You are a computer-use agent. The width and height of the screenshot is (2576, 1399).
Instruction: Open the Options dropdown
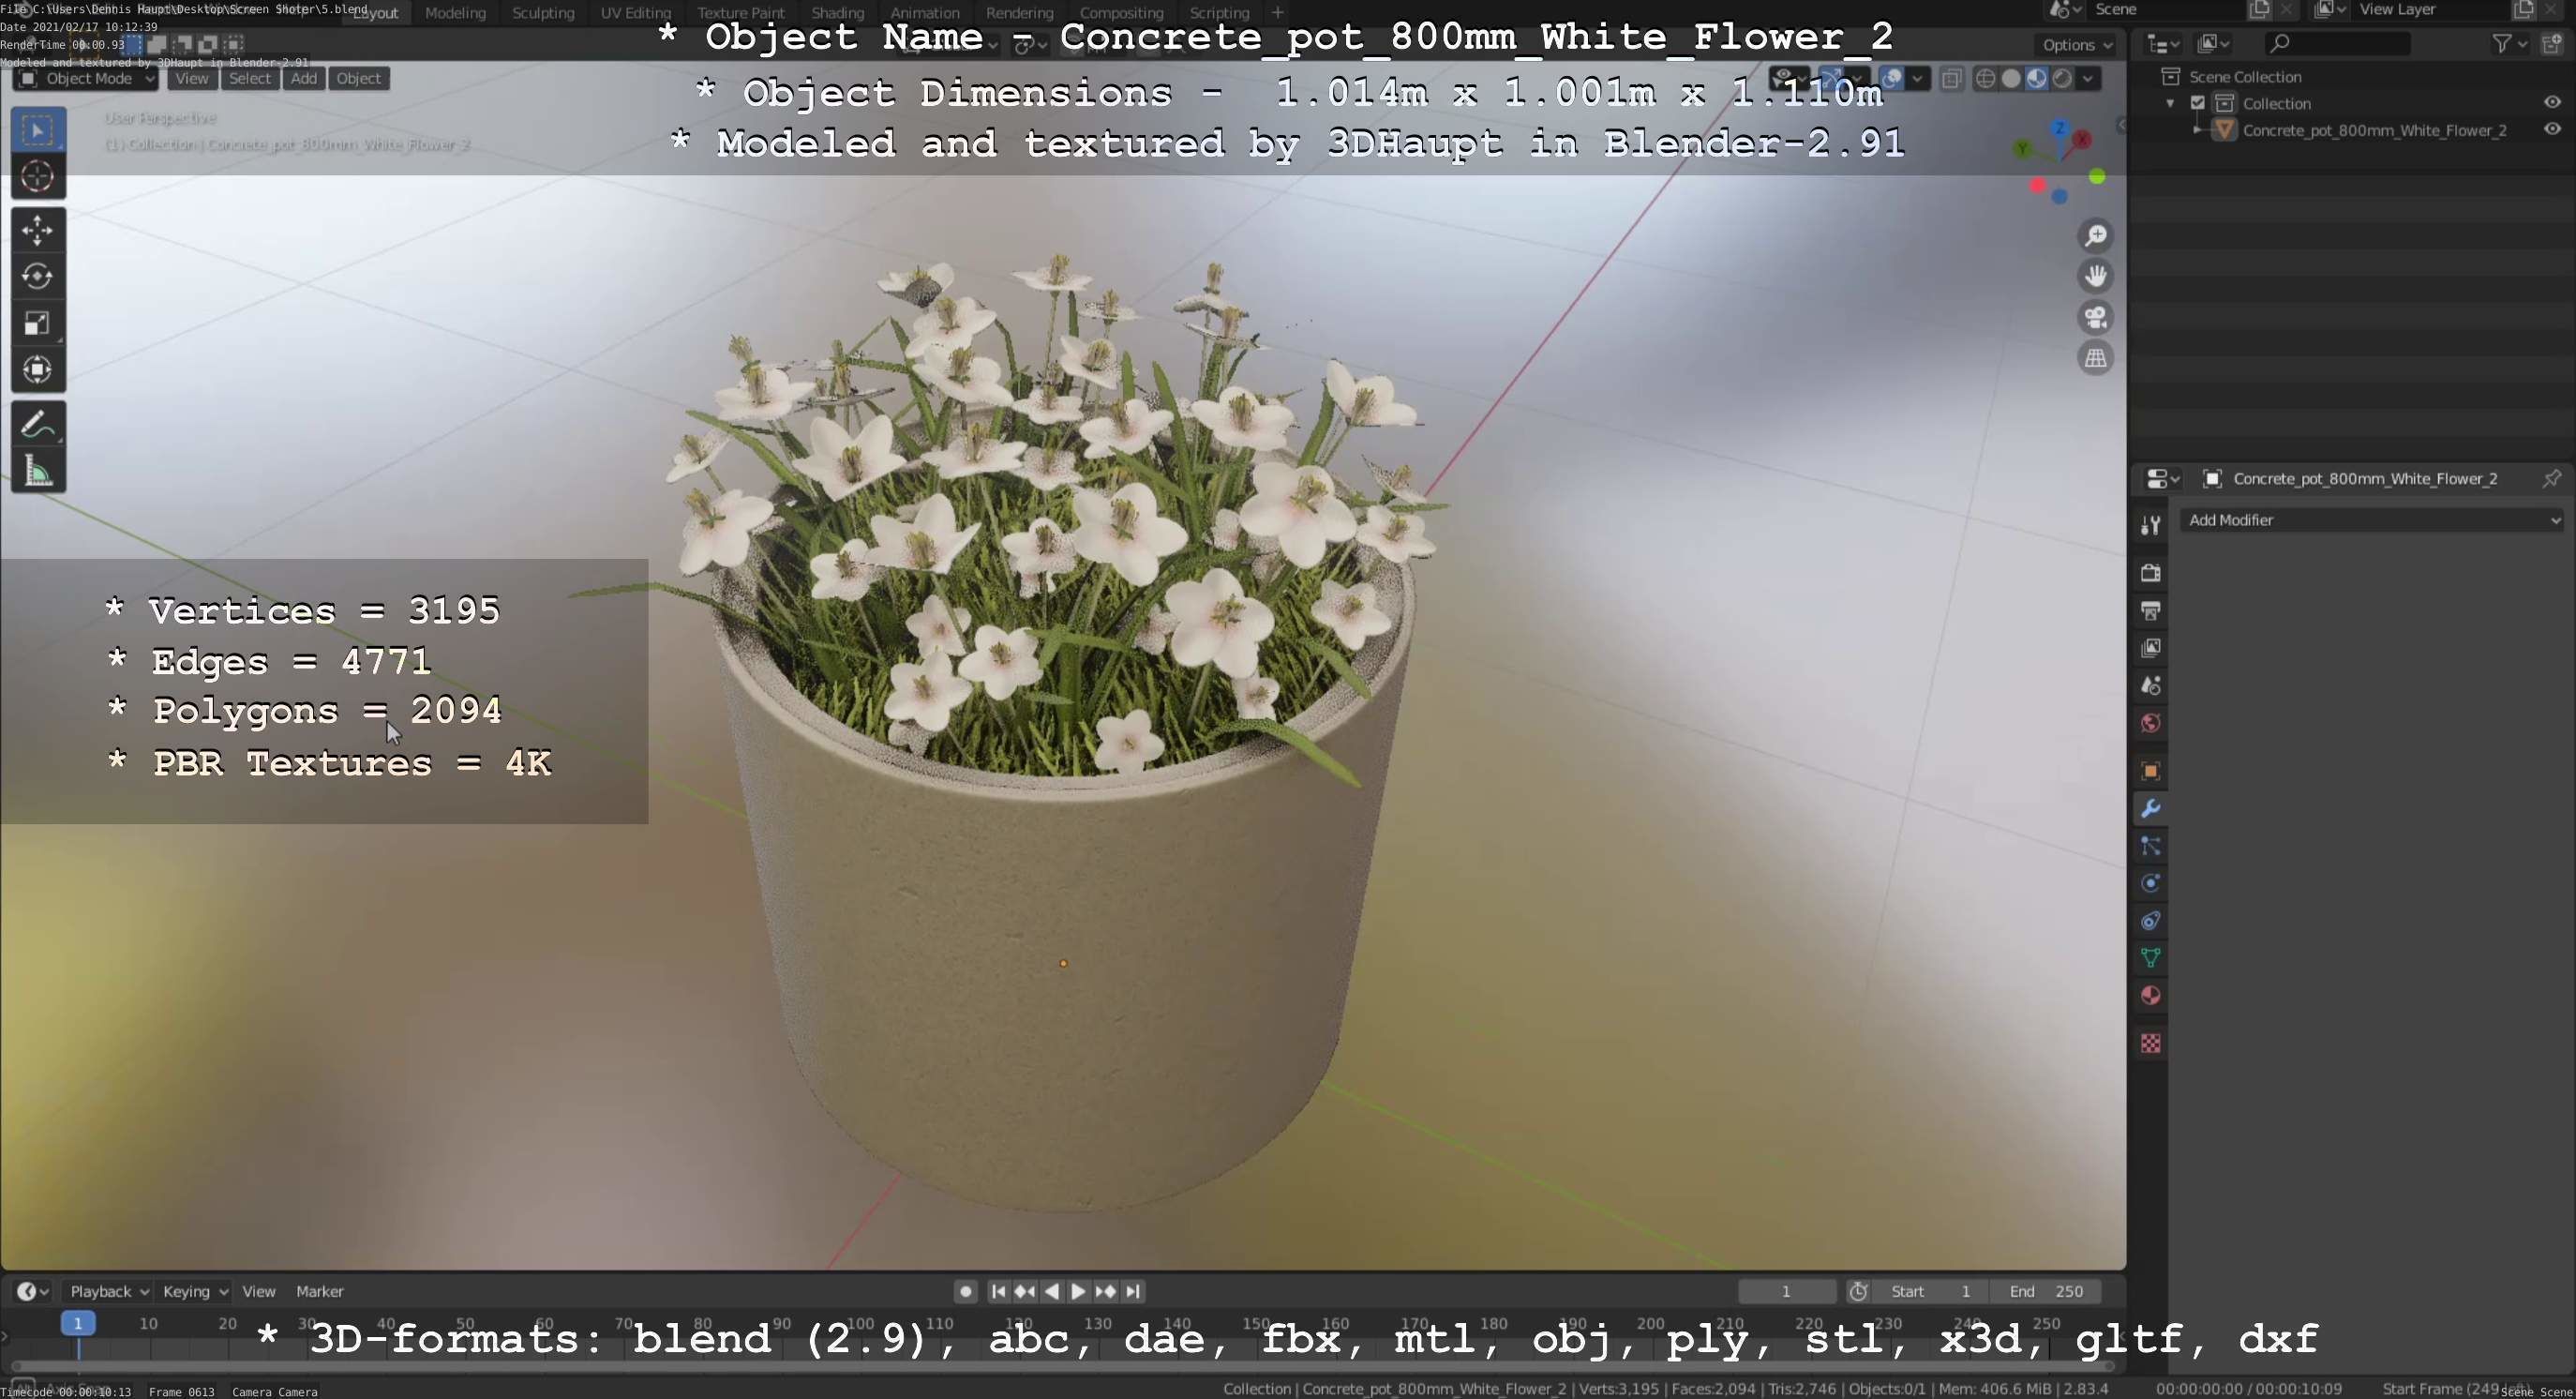tap(2076, 45)
